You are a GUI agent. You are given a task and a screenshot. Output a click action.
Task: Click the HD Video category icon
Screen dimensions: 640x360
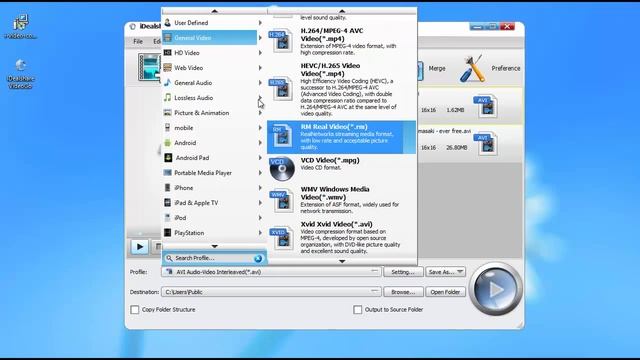(x=167, y=53)
